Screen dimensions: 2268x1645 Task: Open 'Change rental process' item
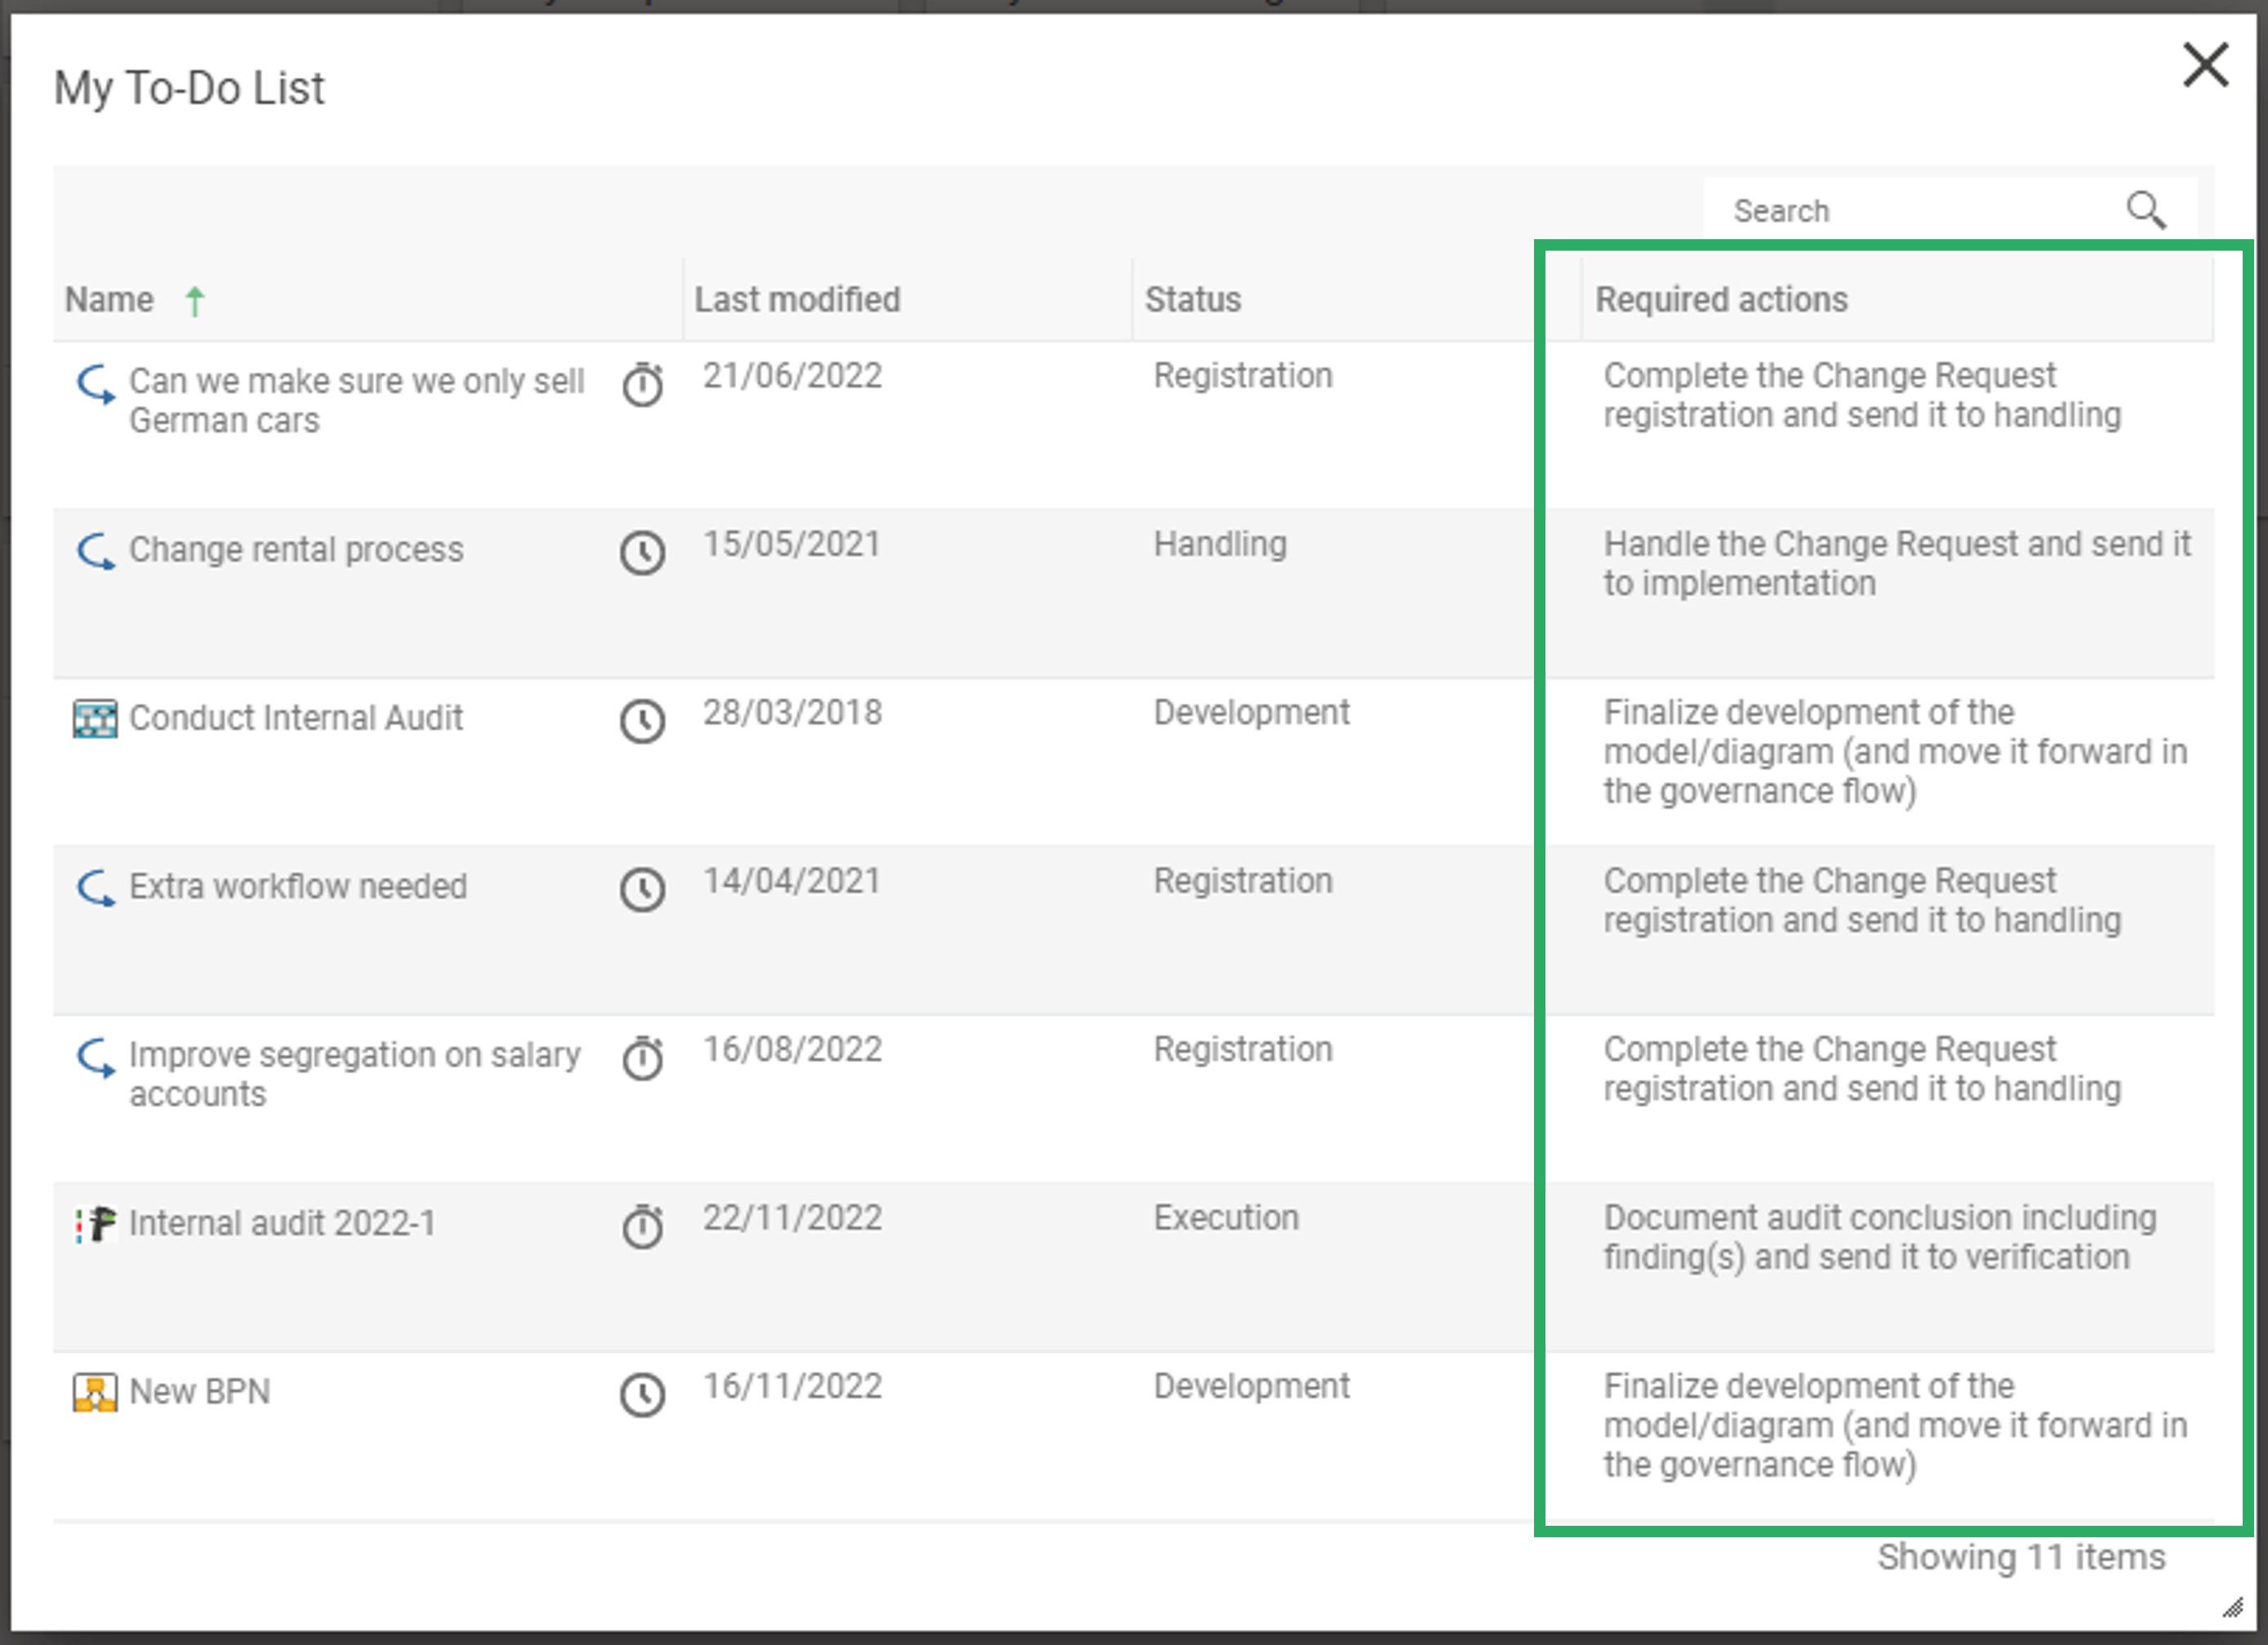coord(296,549)
